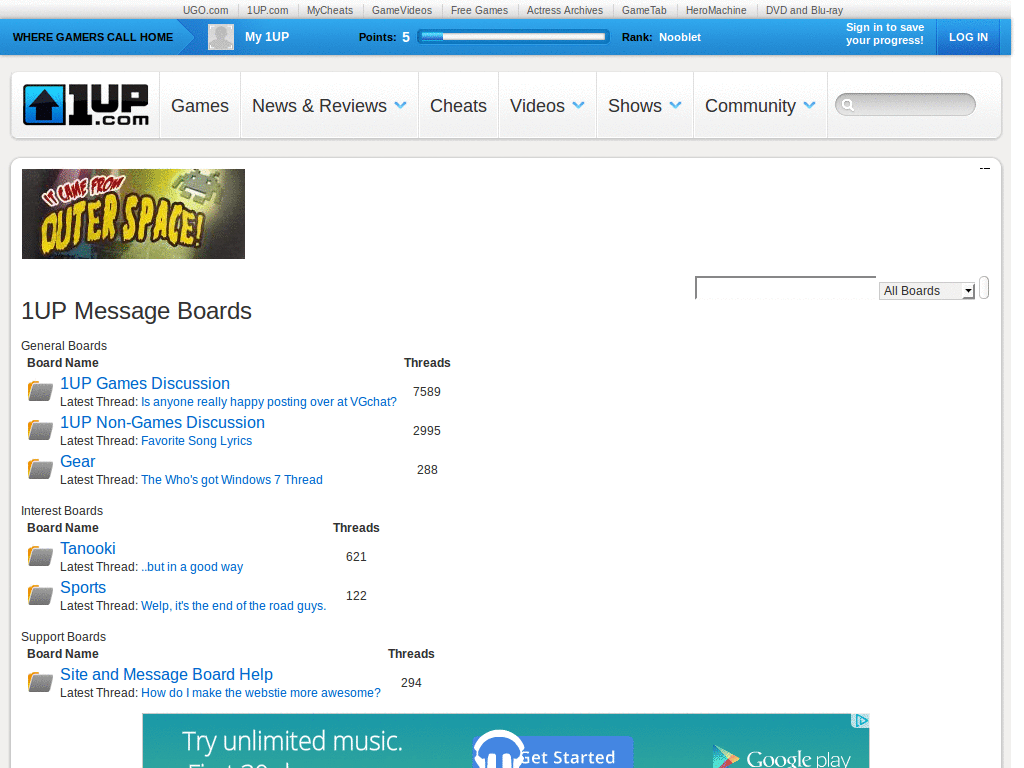The width and height of the screenshot is (1024, 768).
Task: Open the Tanooki board
Action: 88,549
